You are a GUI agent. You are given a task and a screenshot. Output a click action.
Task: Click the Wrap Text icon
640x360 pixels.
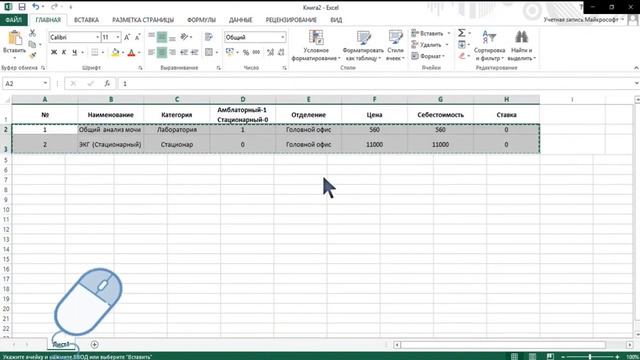point(209,37)
